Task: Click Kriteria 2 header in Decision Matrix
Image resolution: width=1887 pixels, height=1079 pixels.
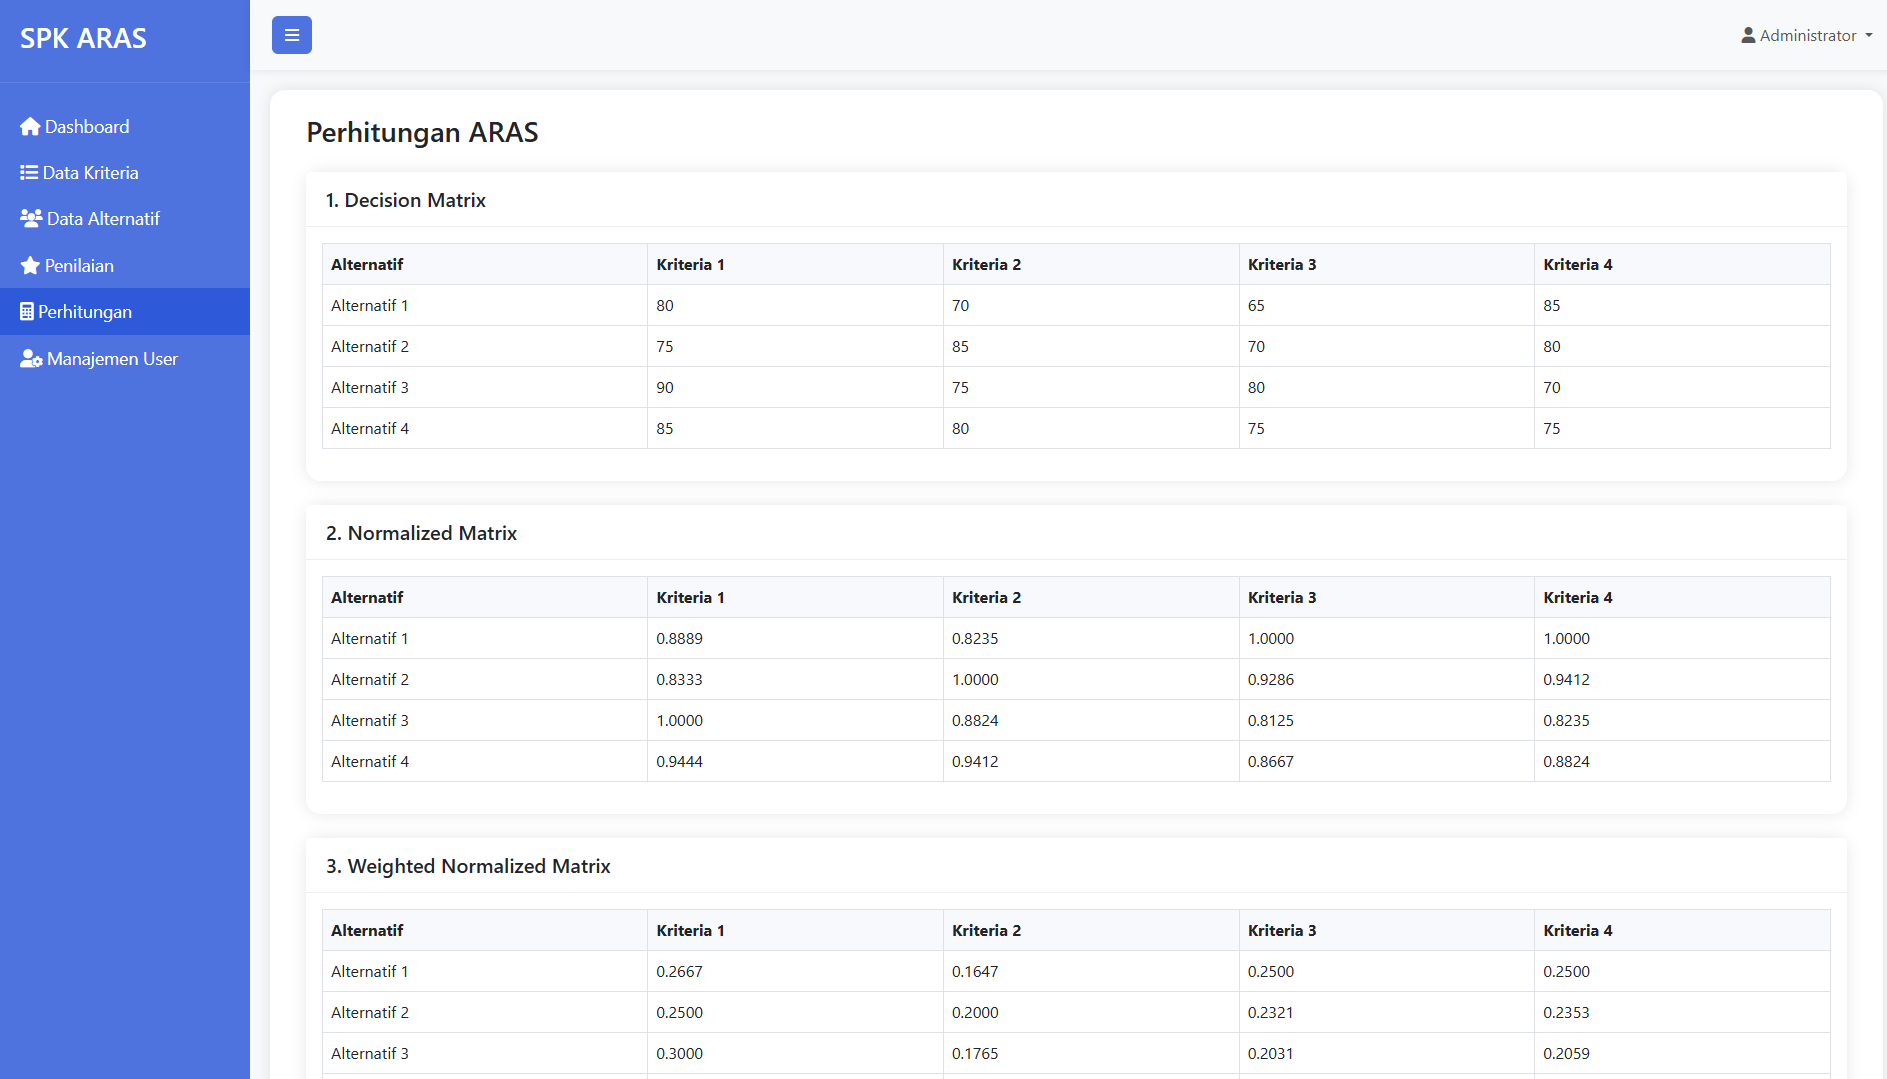Action: coord(1091,264)
